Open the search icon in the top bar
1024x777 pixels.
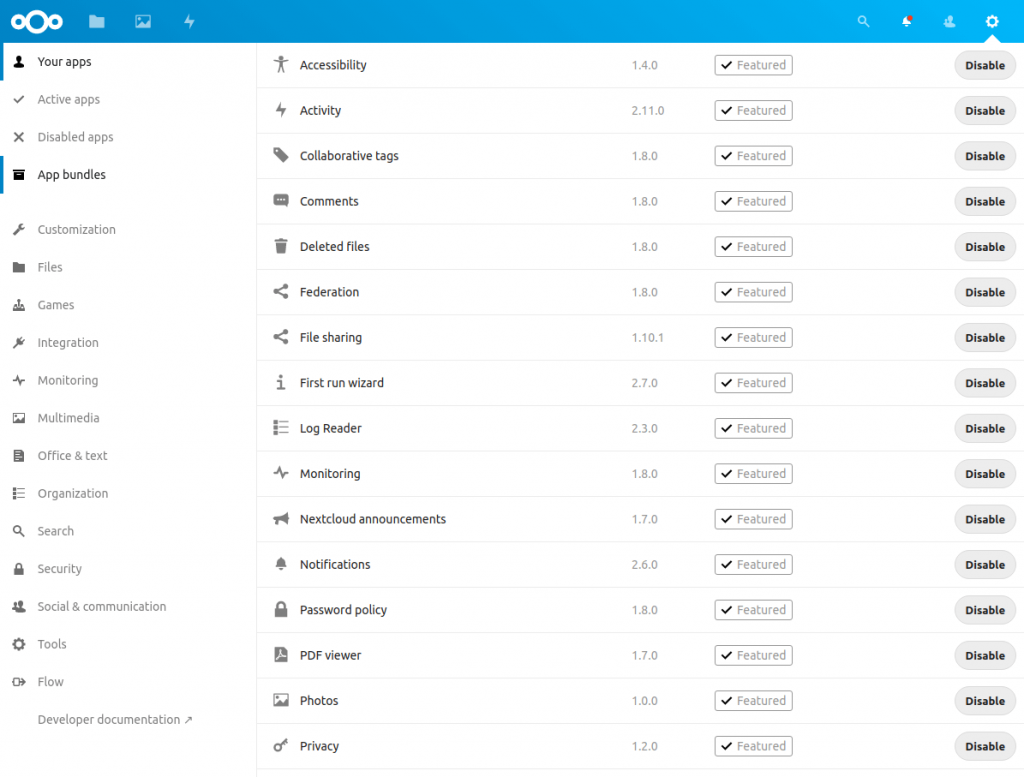[862, 21]
